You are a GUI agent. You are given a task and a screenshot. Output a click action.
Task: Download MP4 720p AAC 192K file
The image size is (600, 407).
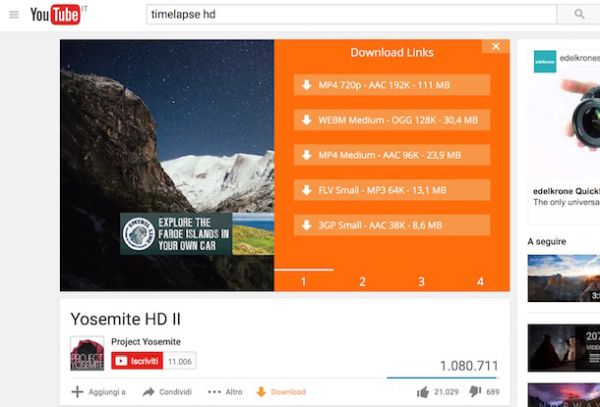(x=392, y=85)
